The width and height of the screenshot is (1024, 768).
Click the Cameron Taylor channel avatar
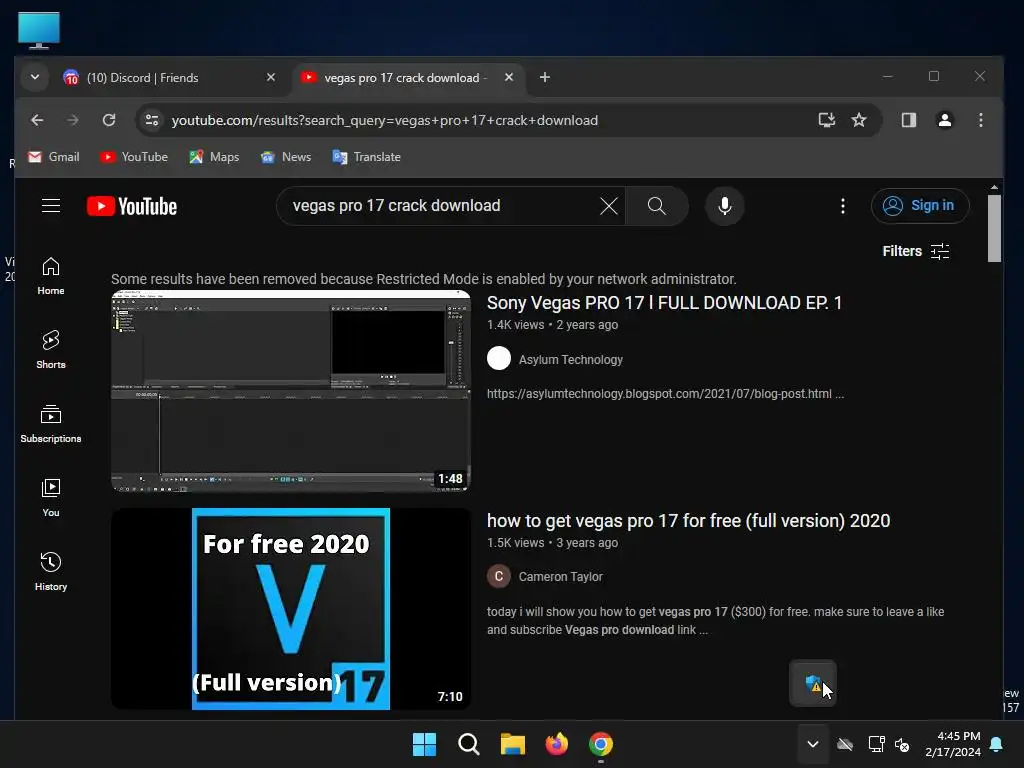coord(499,577)
